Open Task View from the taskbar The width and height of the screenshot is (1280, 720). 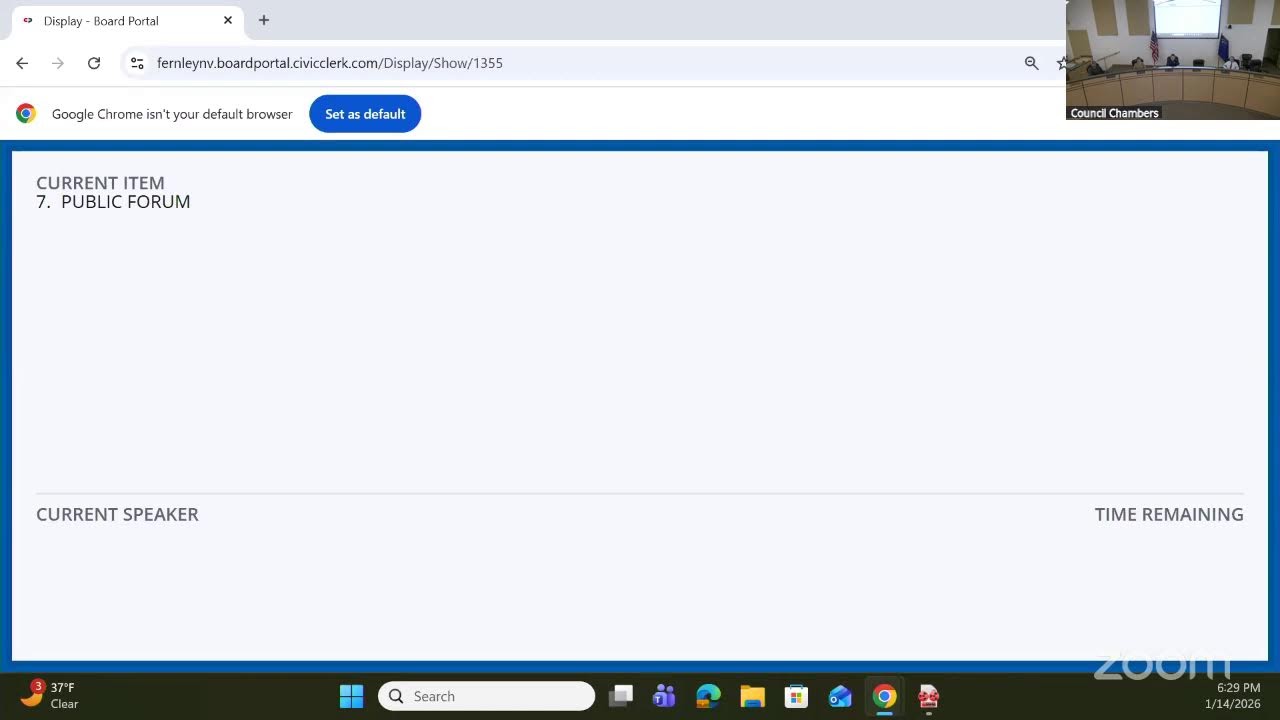pos(621,696)
